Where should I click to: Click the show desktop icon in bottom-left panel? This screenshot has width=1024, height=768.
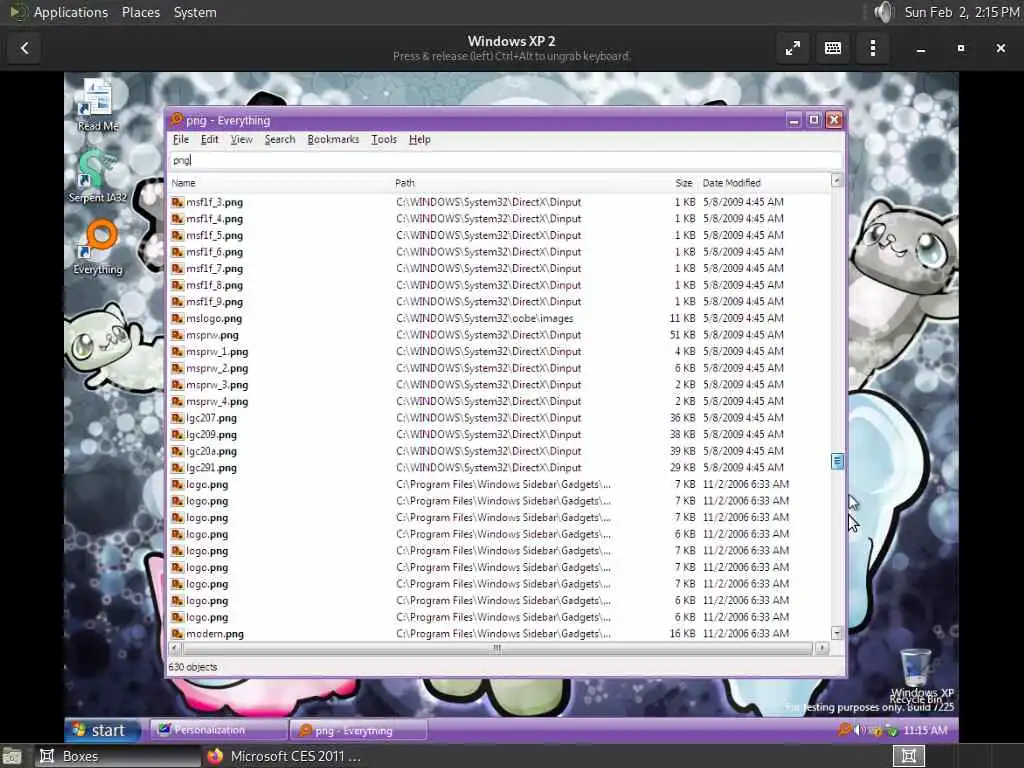[x=11, y=756]
